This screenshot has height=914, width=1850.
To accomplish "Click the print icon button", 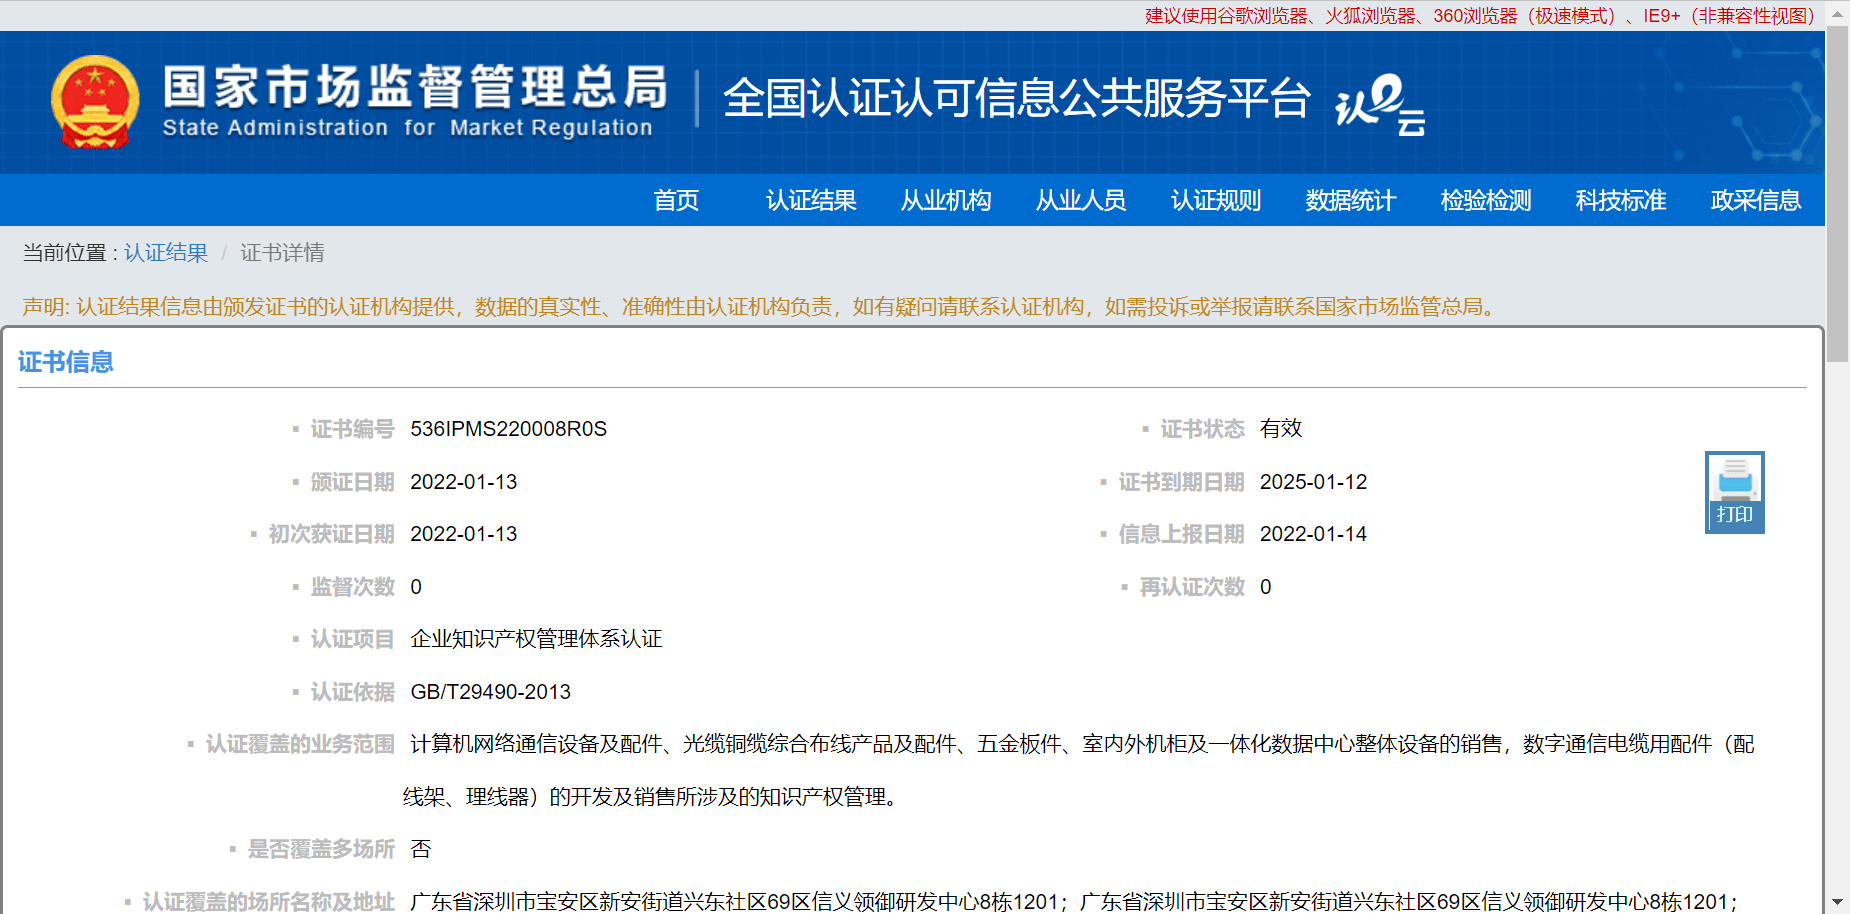I will click(x=1734, y=491).
